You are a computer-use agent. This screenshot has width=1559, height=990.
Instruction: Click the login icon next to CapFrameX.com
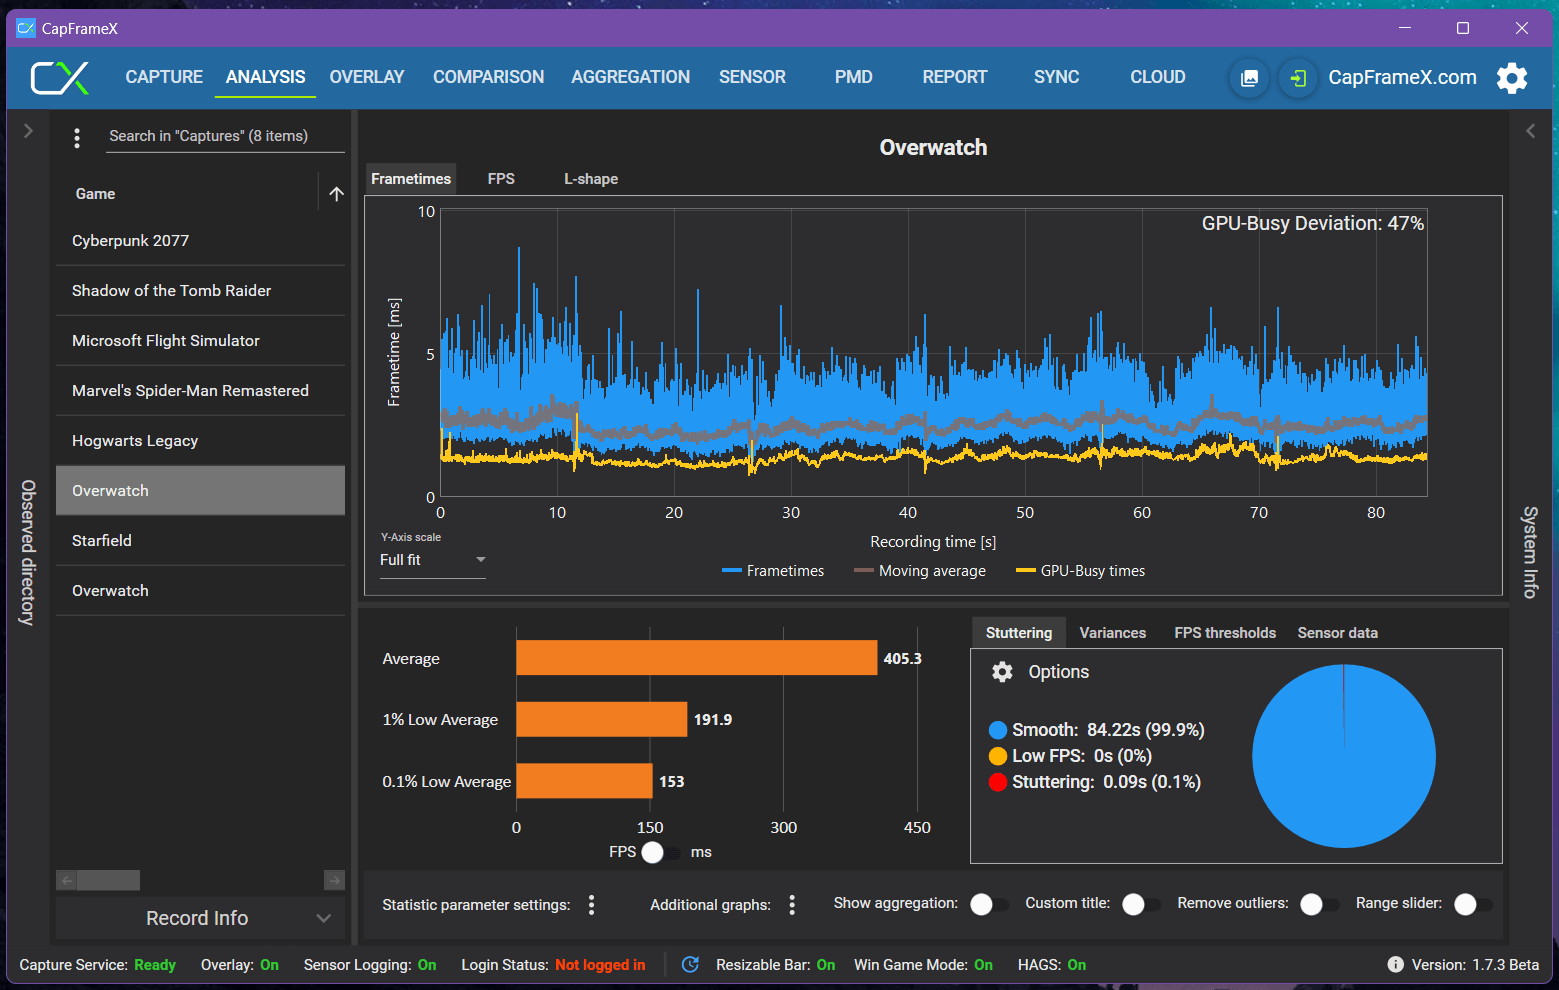(1297, 78)
